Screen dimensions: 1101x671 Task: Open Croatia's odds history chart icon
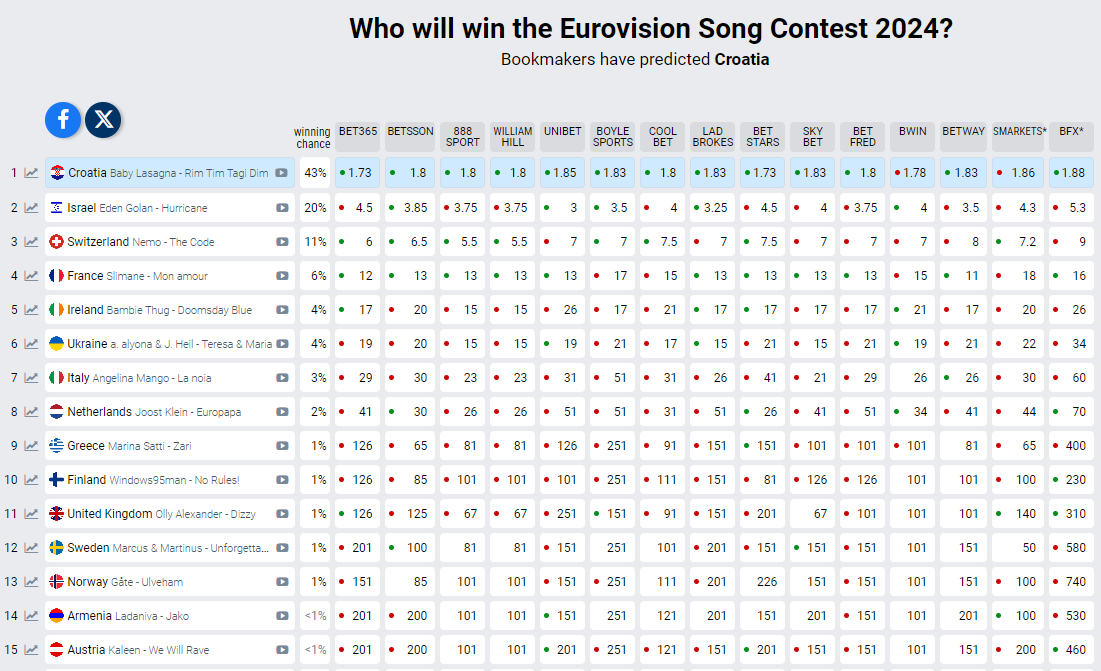coord(32,173)
